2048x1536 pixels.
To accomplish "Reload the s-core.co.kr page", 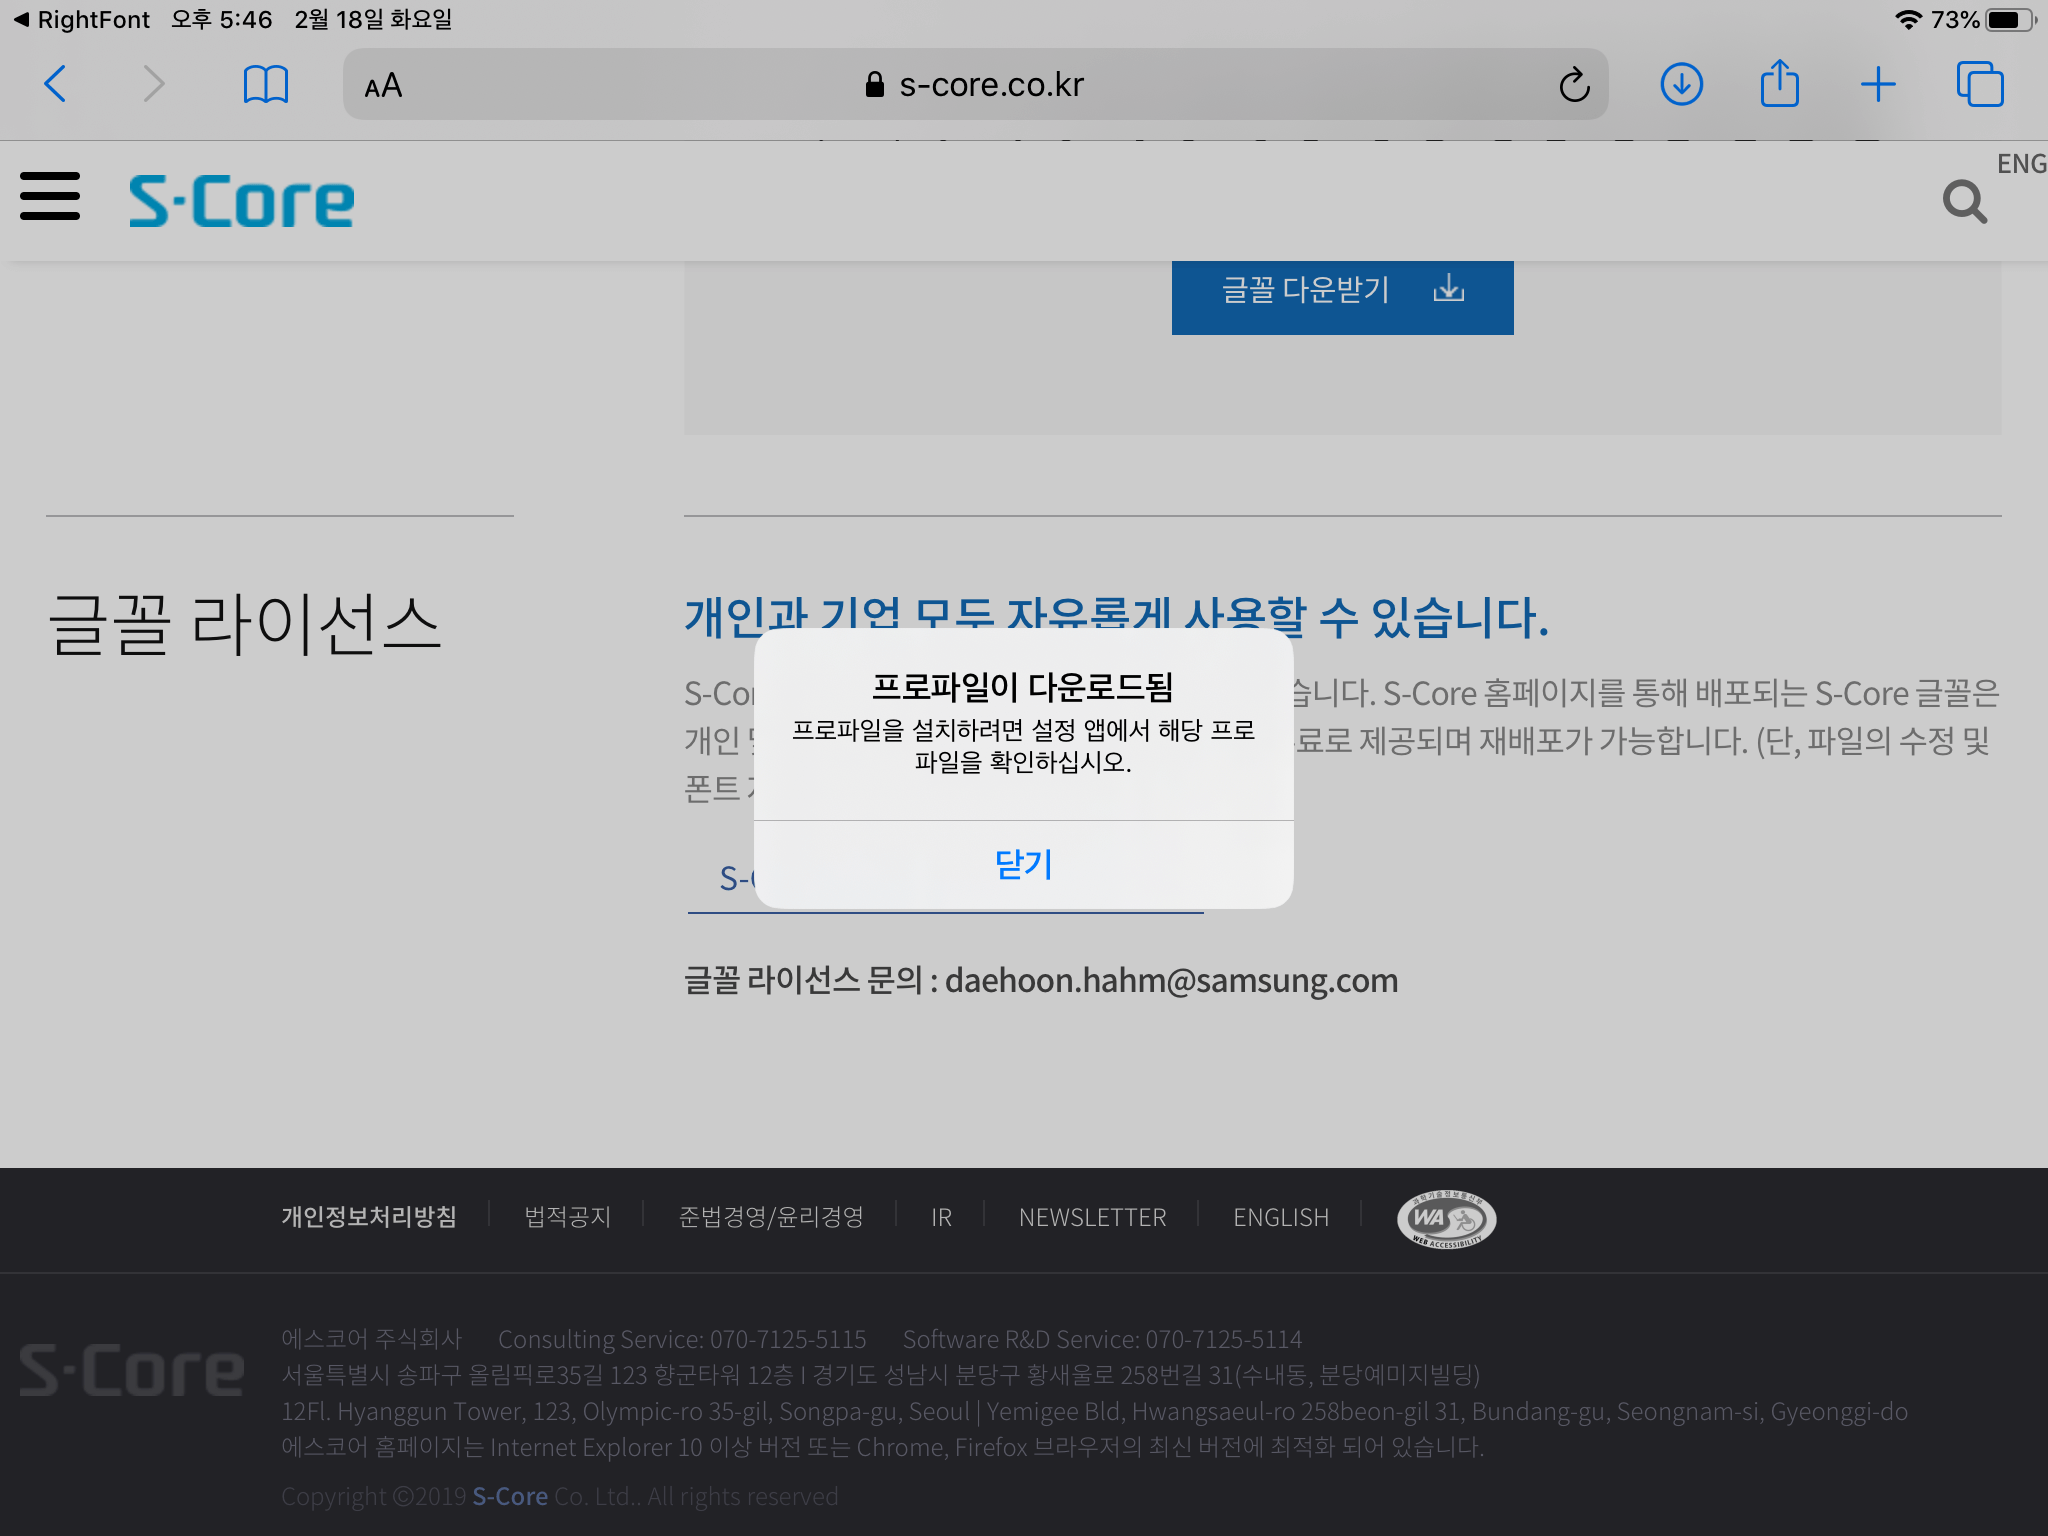I will (1574, 85).
